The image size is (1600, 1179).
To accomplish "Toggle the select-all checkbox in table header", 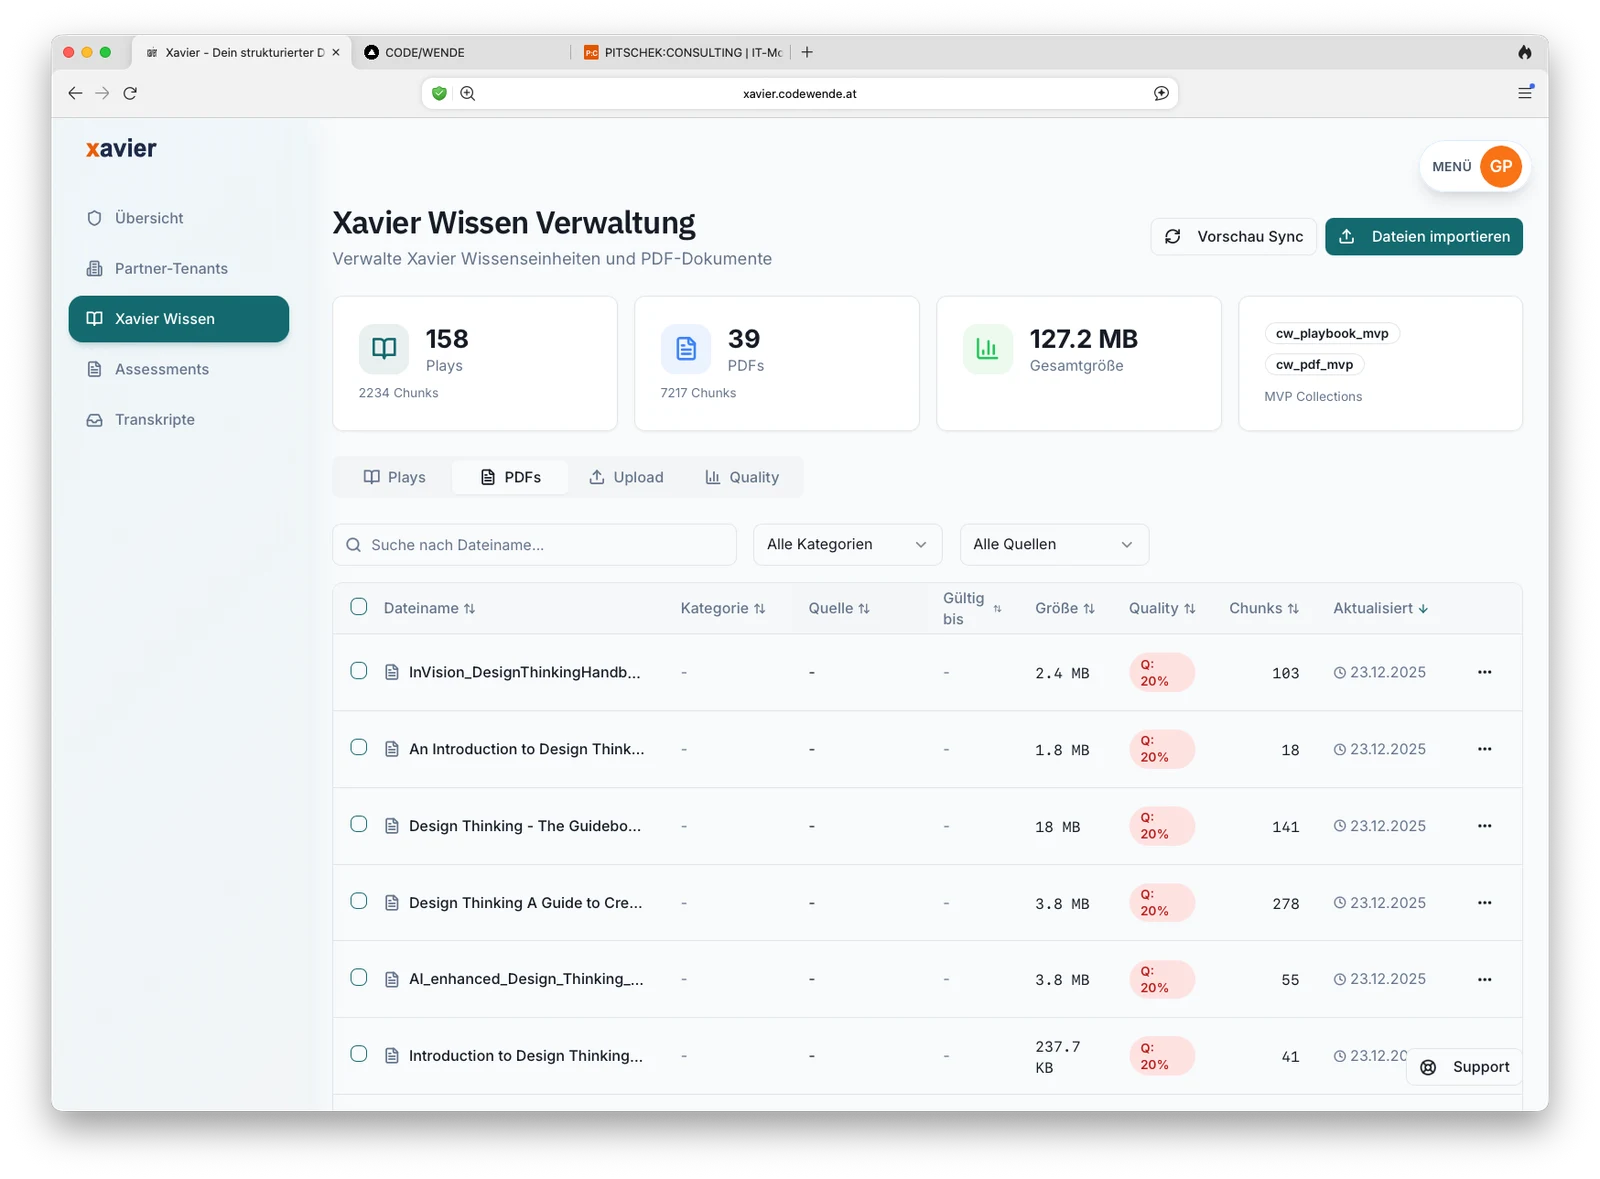I will coord(359,607).
